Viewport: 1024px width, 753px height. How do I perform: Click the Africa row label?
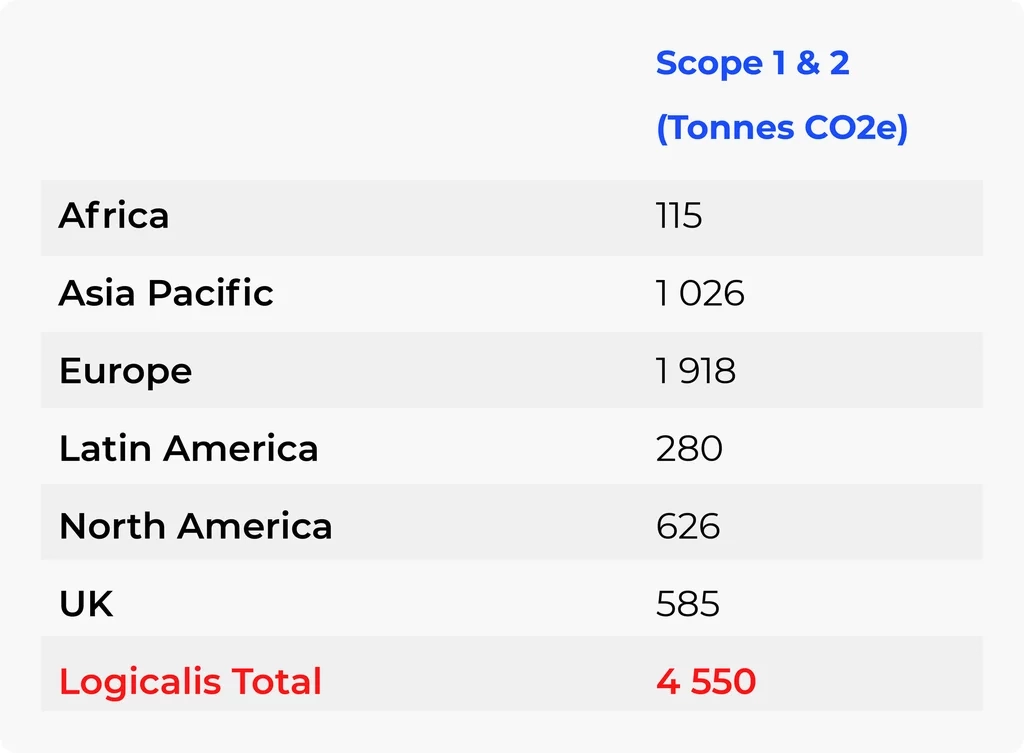(x=114, y=216)
